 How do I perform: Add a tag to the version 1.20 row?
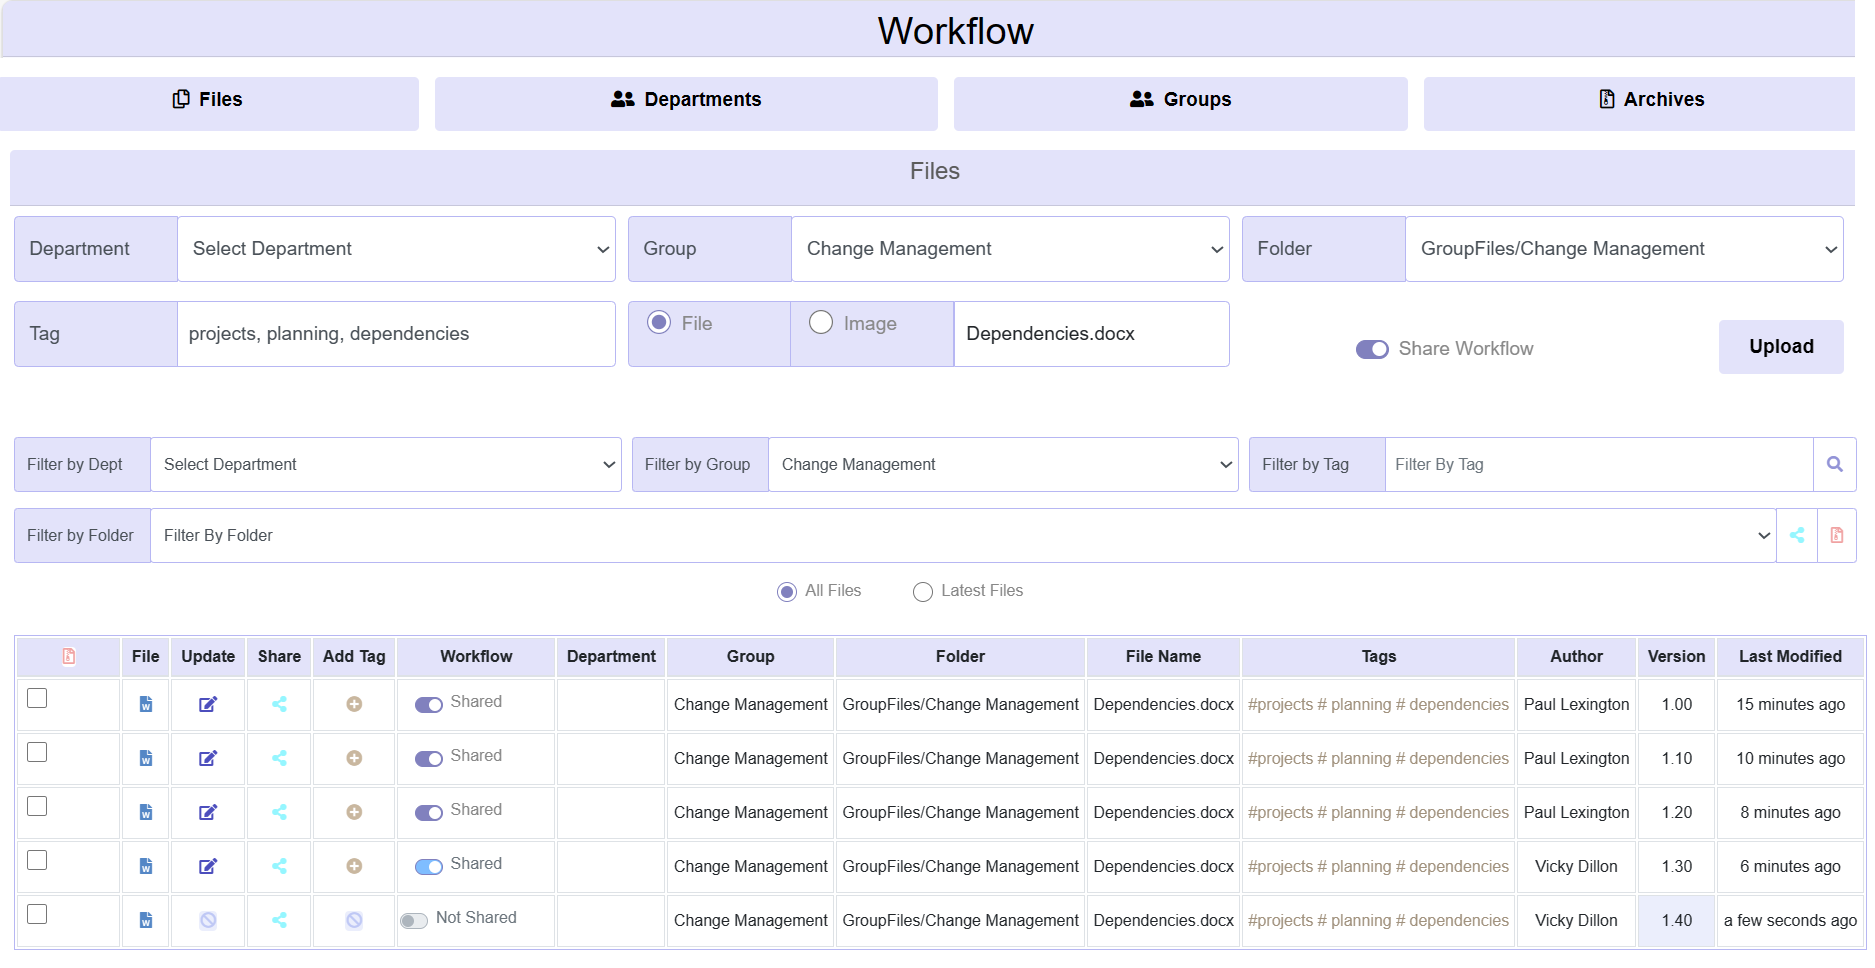354,812
